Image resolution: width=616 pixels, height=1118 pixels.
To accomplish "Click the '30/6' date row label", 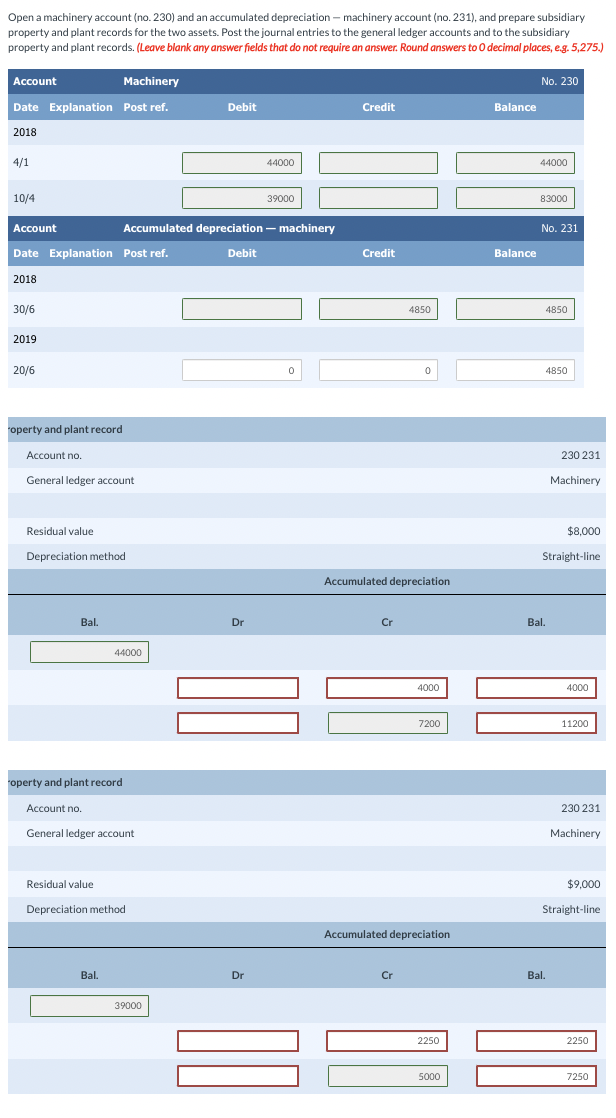I will [24, 309].
